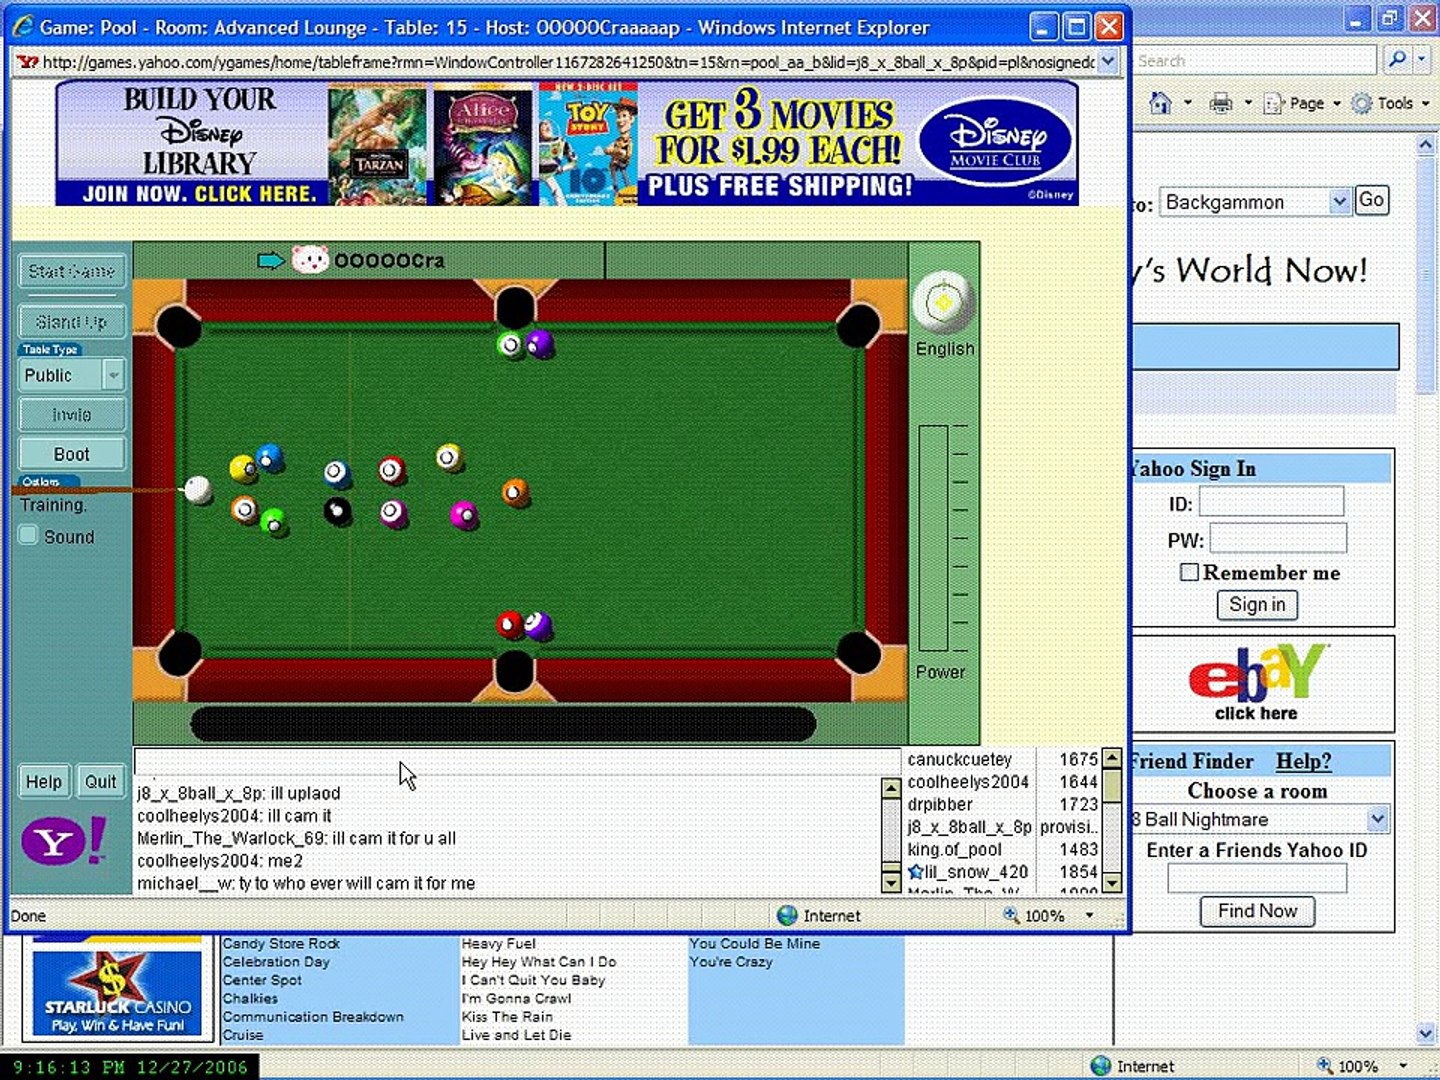Click the search magnifier icon in background browser
The height and width of the screenshot is (1080, 1440).
coord(1397,60)
